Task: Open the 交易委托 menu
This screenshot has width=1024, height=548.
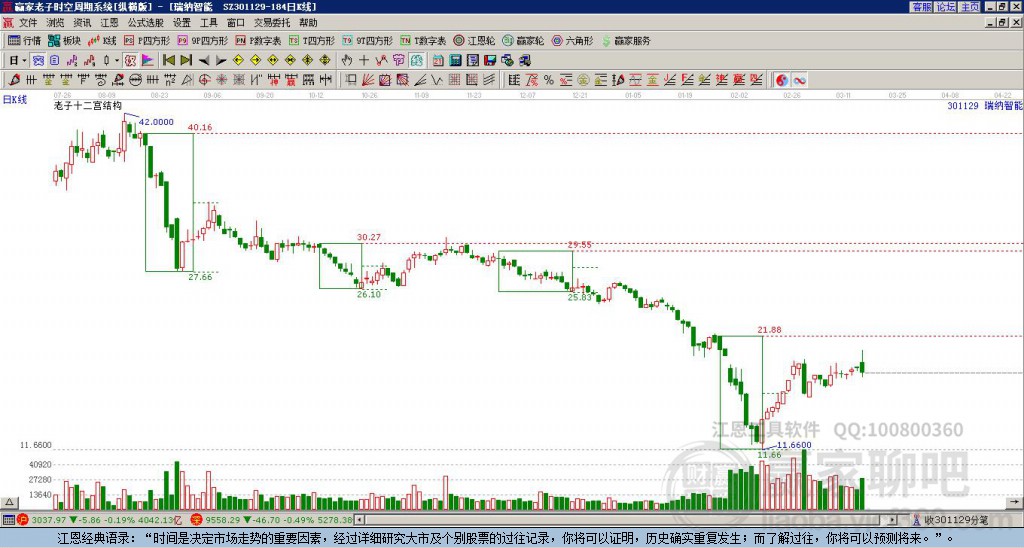Action: [x=272, y=23]
